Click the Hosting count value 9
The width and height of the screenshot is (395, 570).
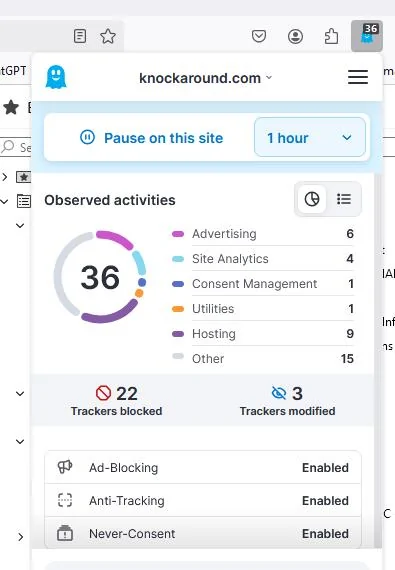(x=350, y=334)
